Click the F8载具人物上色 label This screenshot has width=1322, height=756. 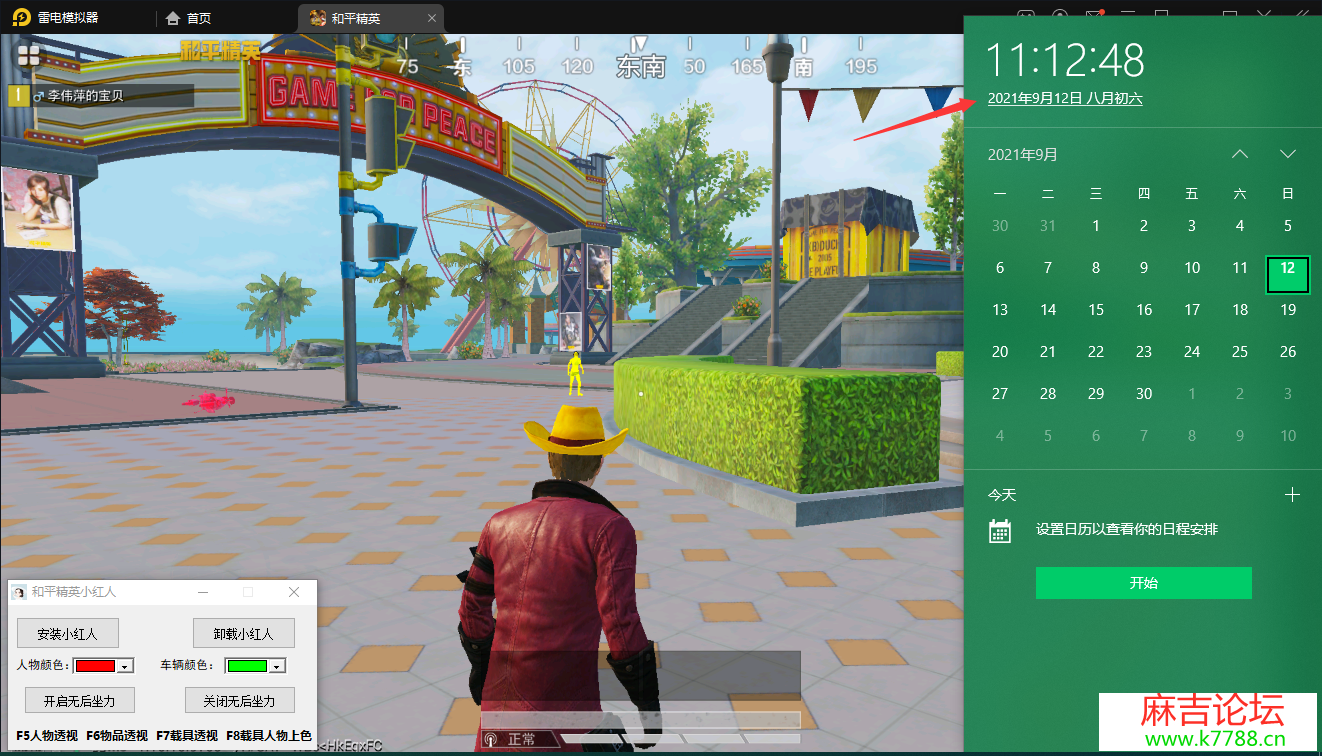pos(269,735)
